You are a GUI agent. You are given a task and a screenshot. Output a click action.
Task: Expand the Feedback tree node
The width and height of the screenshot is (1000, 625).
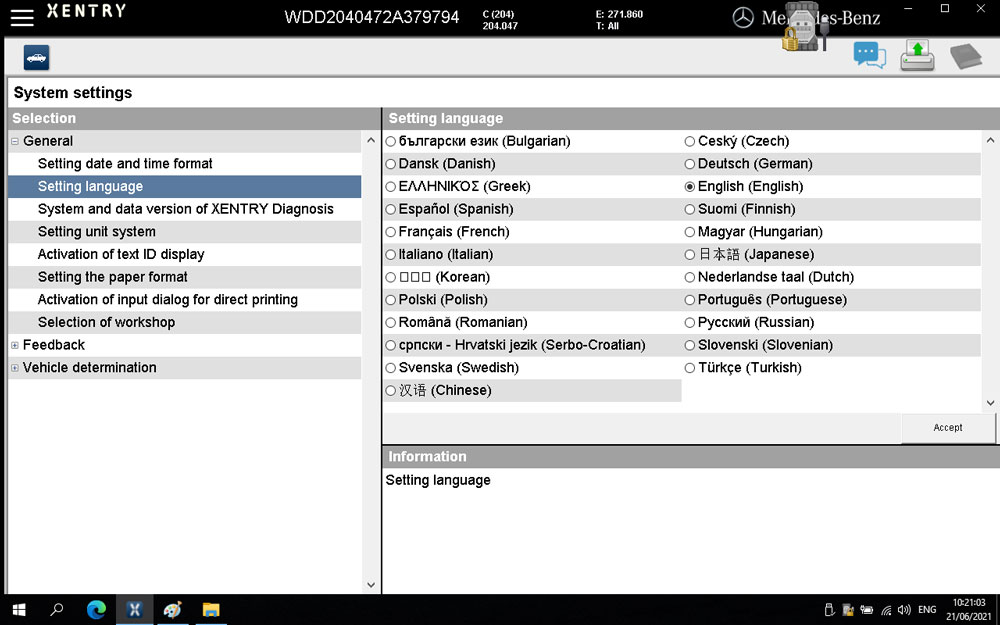15,345
